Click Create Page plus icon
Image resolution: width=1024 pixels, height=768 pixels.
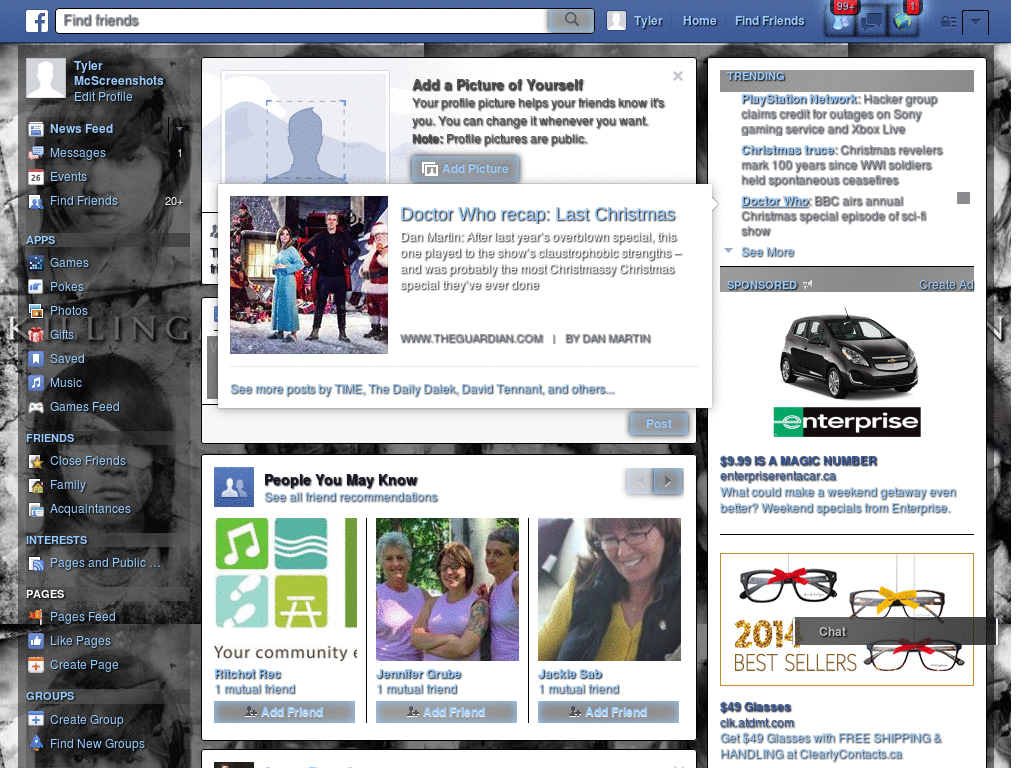[36, 665]
